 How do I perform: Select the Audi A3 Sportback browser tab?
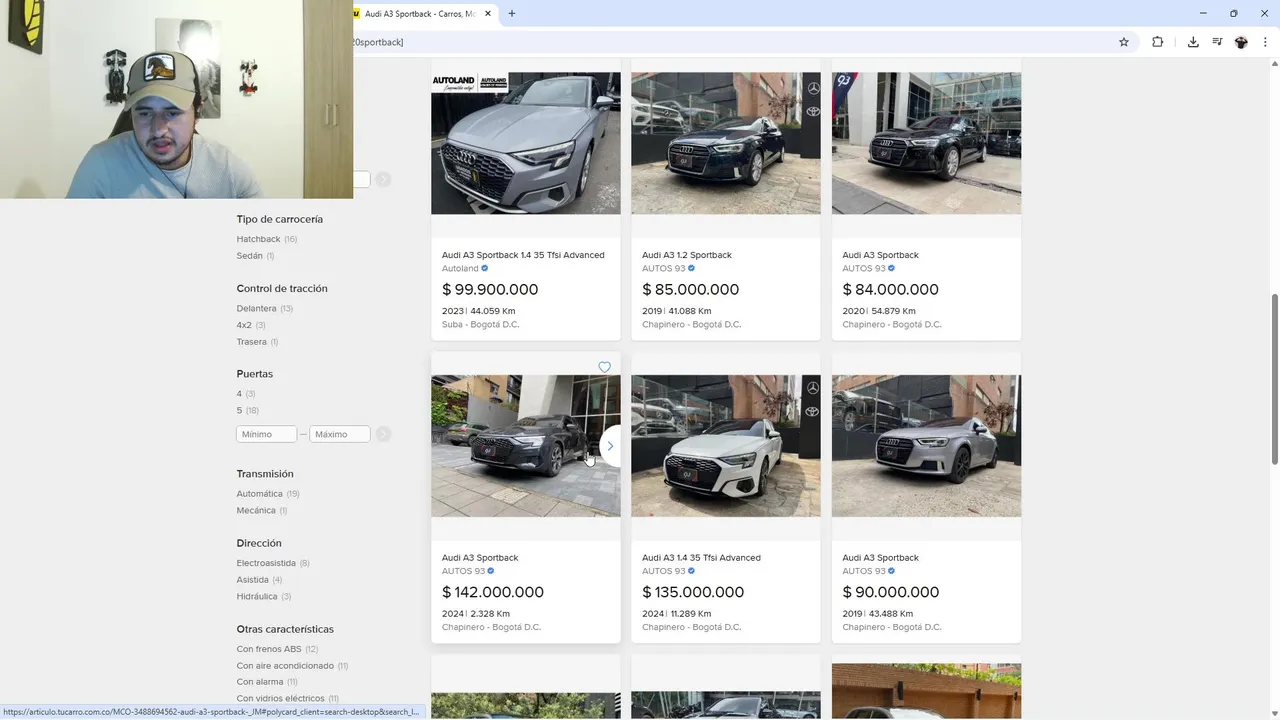tap(418, 14)
